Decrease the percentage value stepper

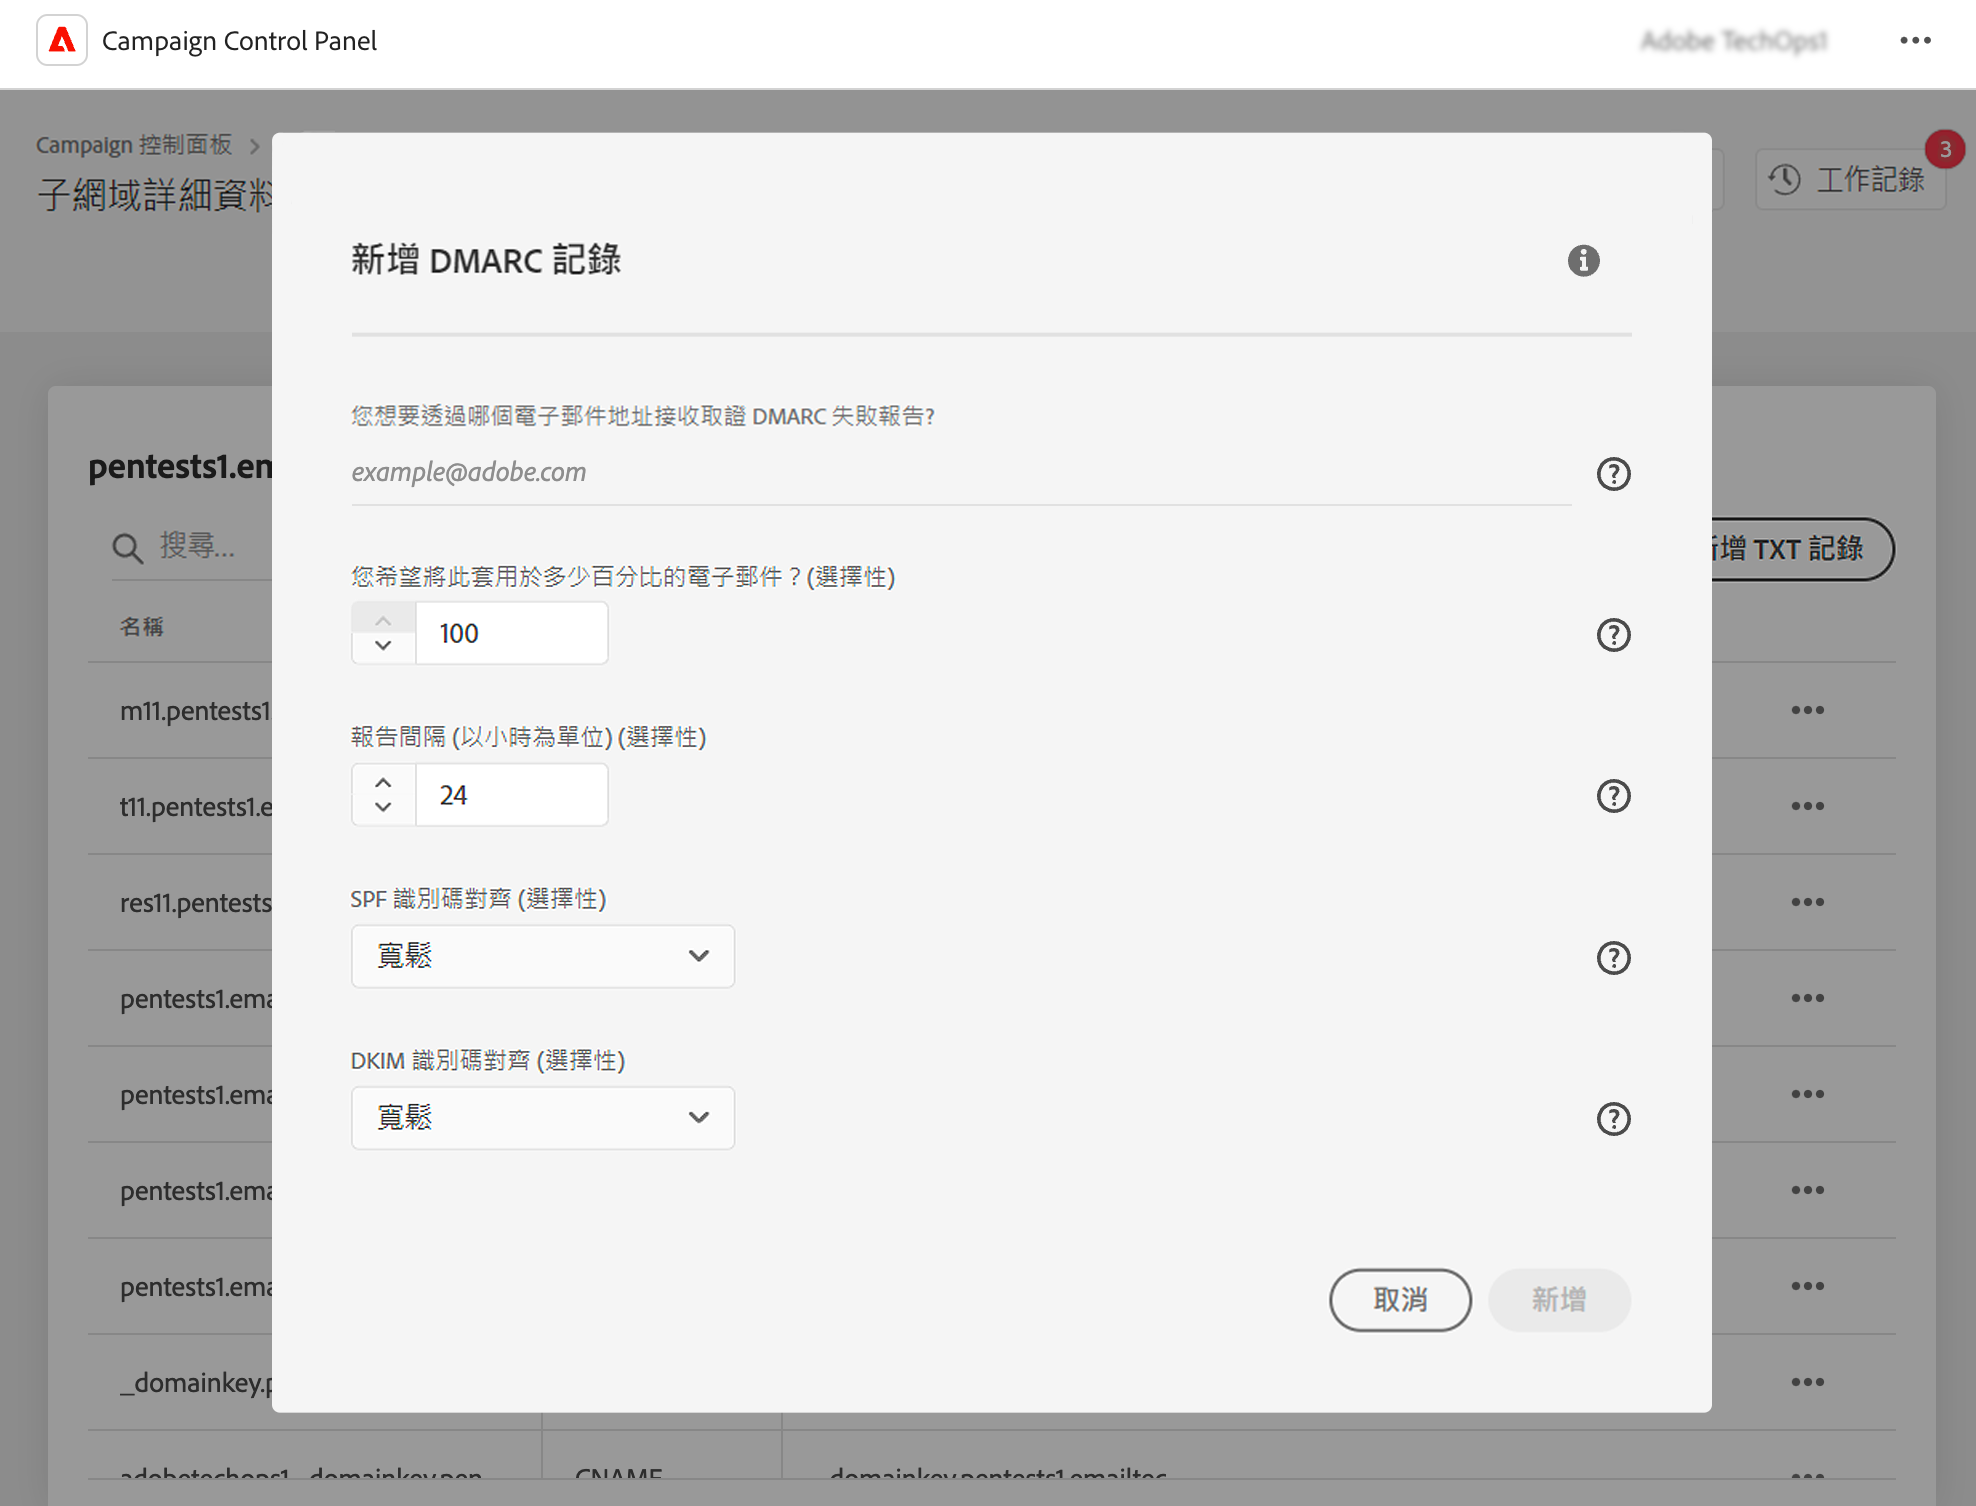tap(383, 646)
